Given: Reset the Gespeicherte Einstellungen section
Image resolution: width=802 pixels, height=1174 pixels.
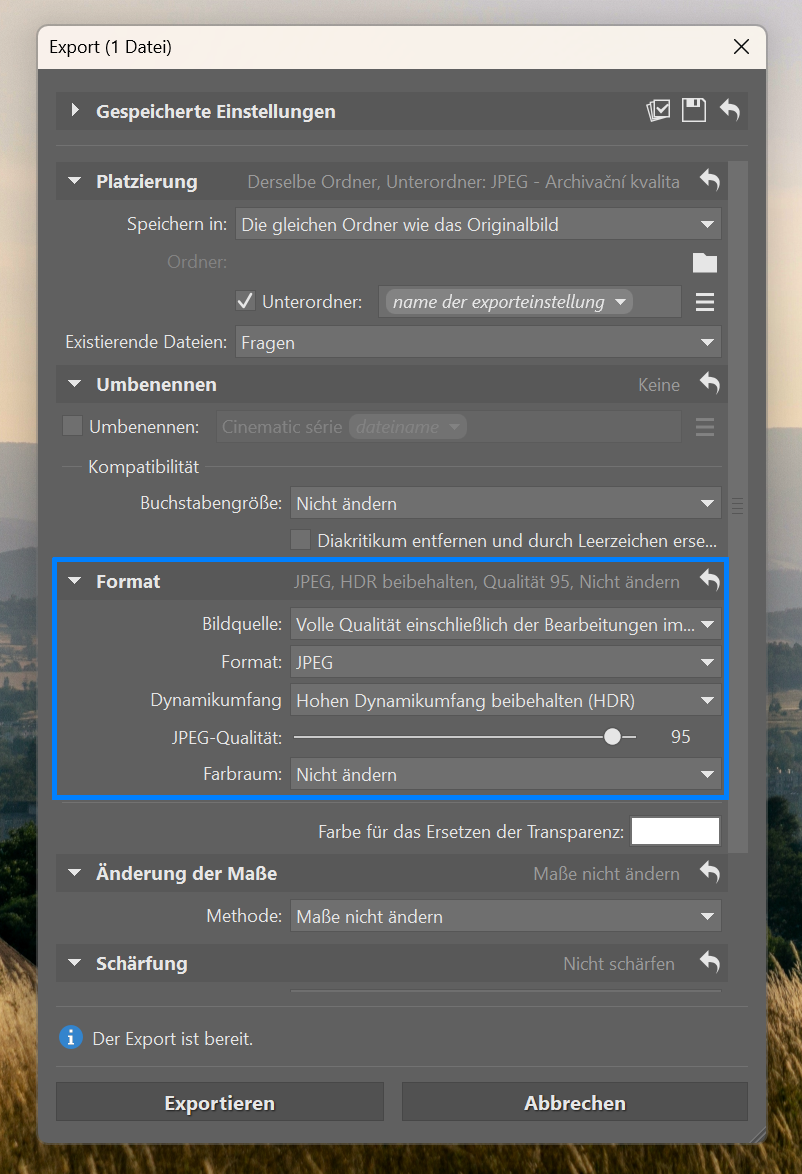Looking at the screenshot, I should pyautogui.click(x=730, y=111).
